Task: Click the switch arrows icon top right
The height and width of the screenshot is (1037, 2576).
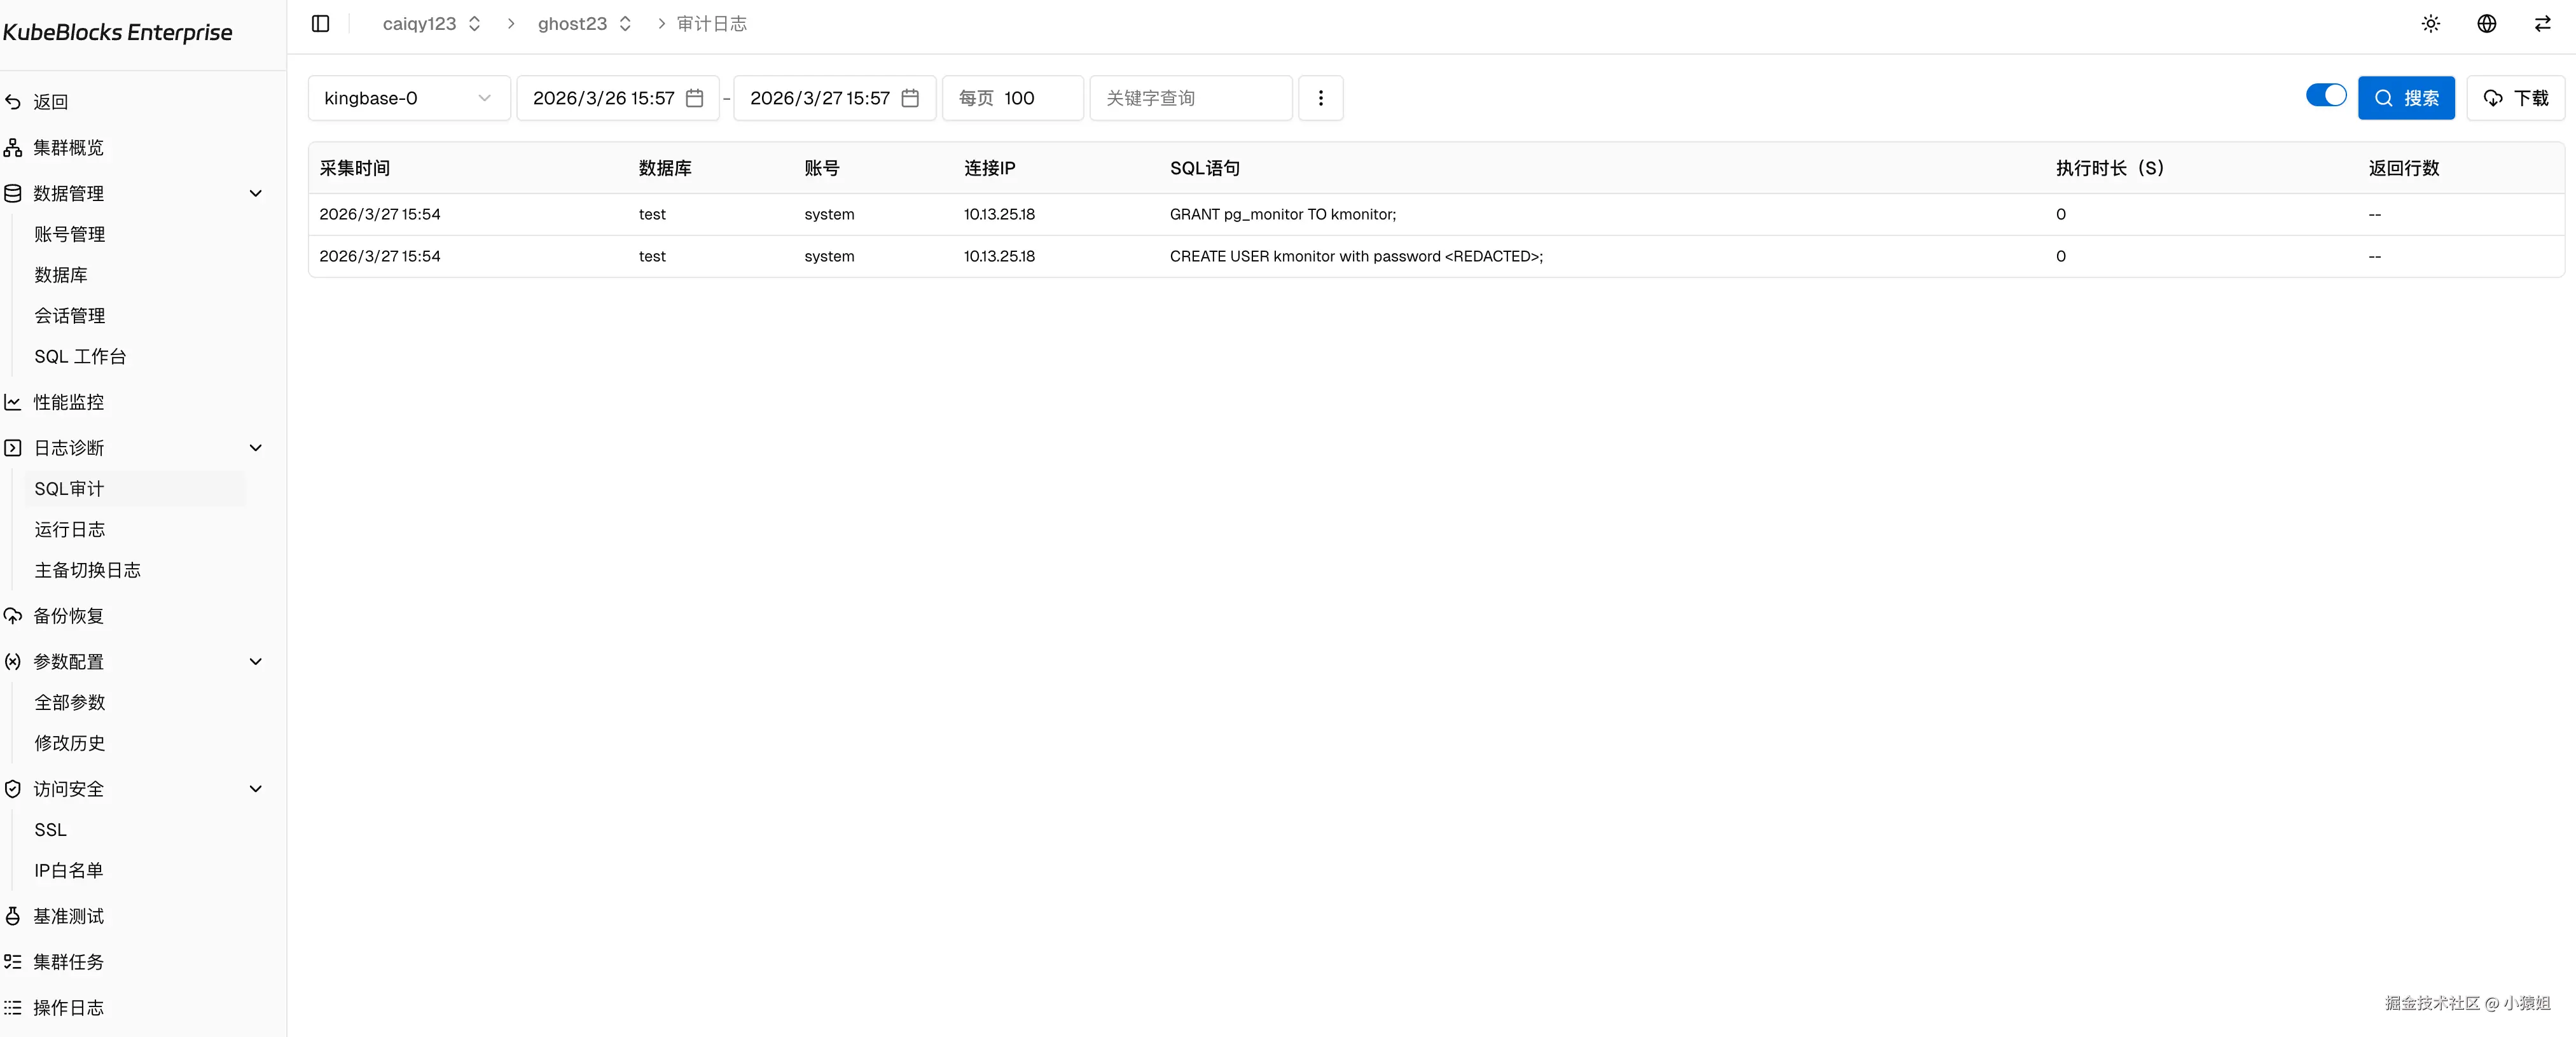Action: point(2542,23)
